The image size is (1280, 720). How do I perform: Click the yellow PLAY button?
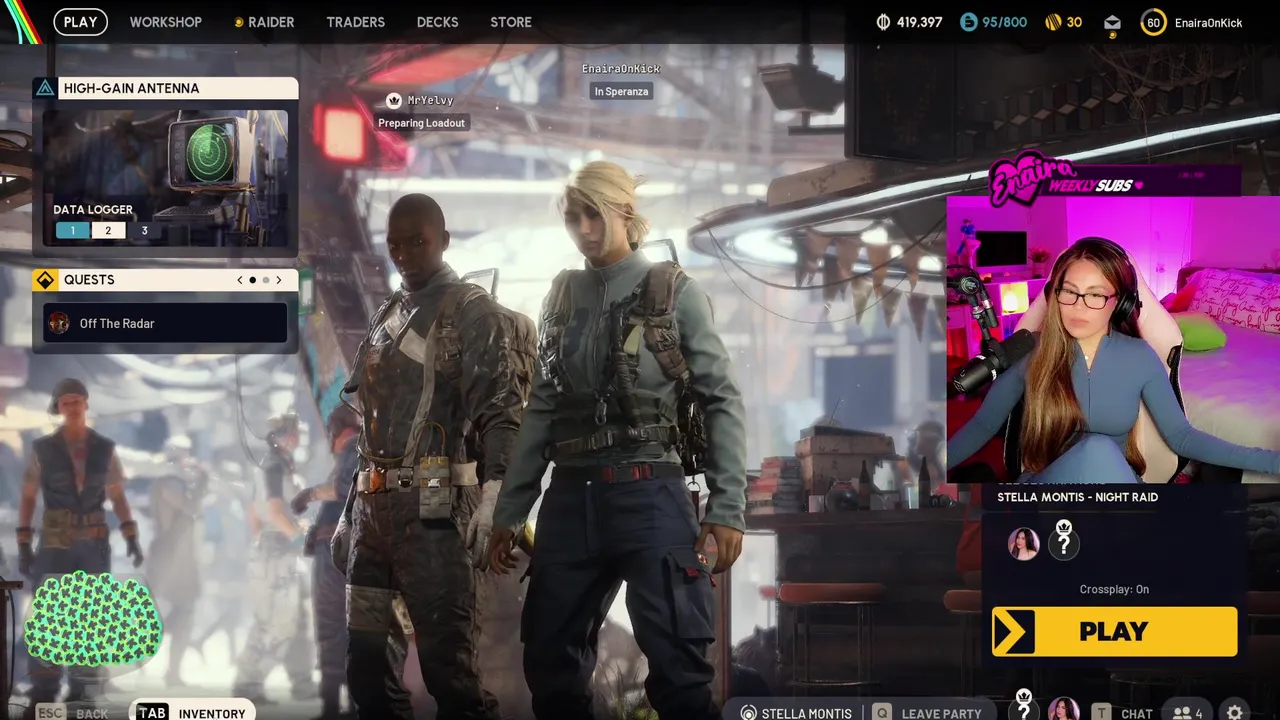1114,632
